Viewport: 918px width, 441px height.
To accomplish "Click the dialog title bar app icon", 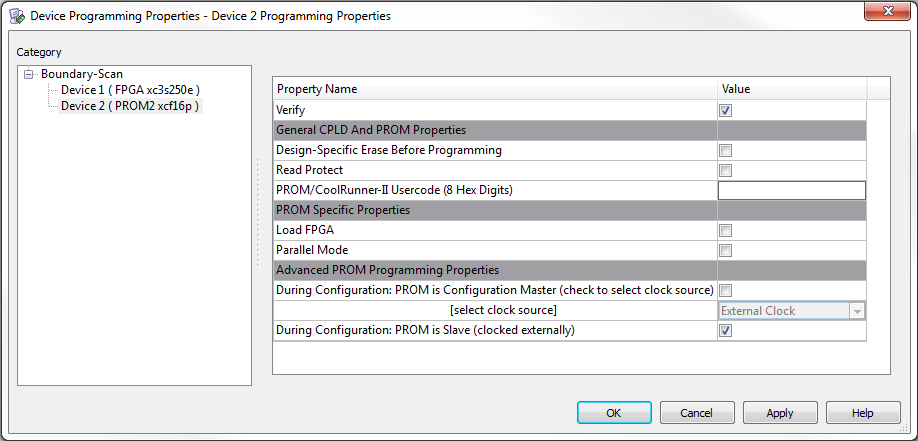I will [17, 16].
